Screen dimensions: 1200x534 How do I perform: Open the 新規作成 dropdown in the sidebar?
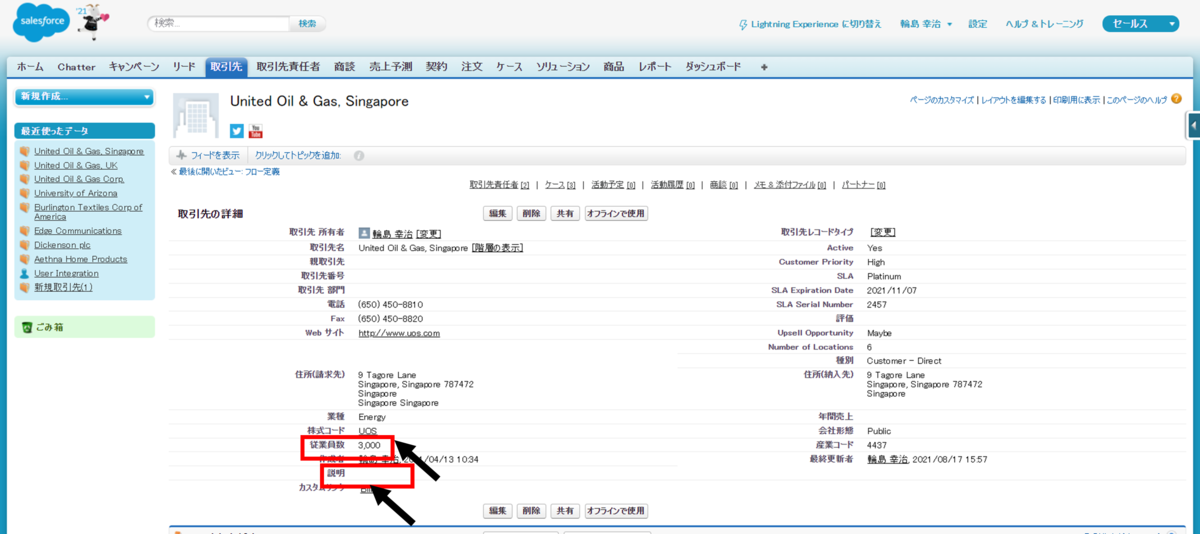click(85, 97)
